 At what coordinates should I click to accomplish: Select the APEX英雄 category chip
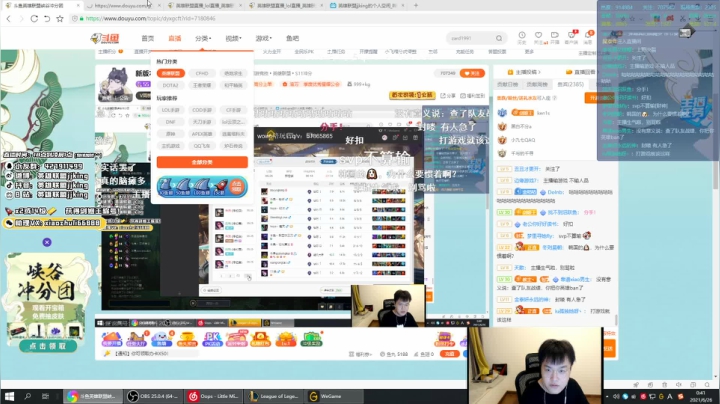click(x=202, y=134)
